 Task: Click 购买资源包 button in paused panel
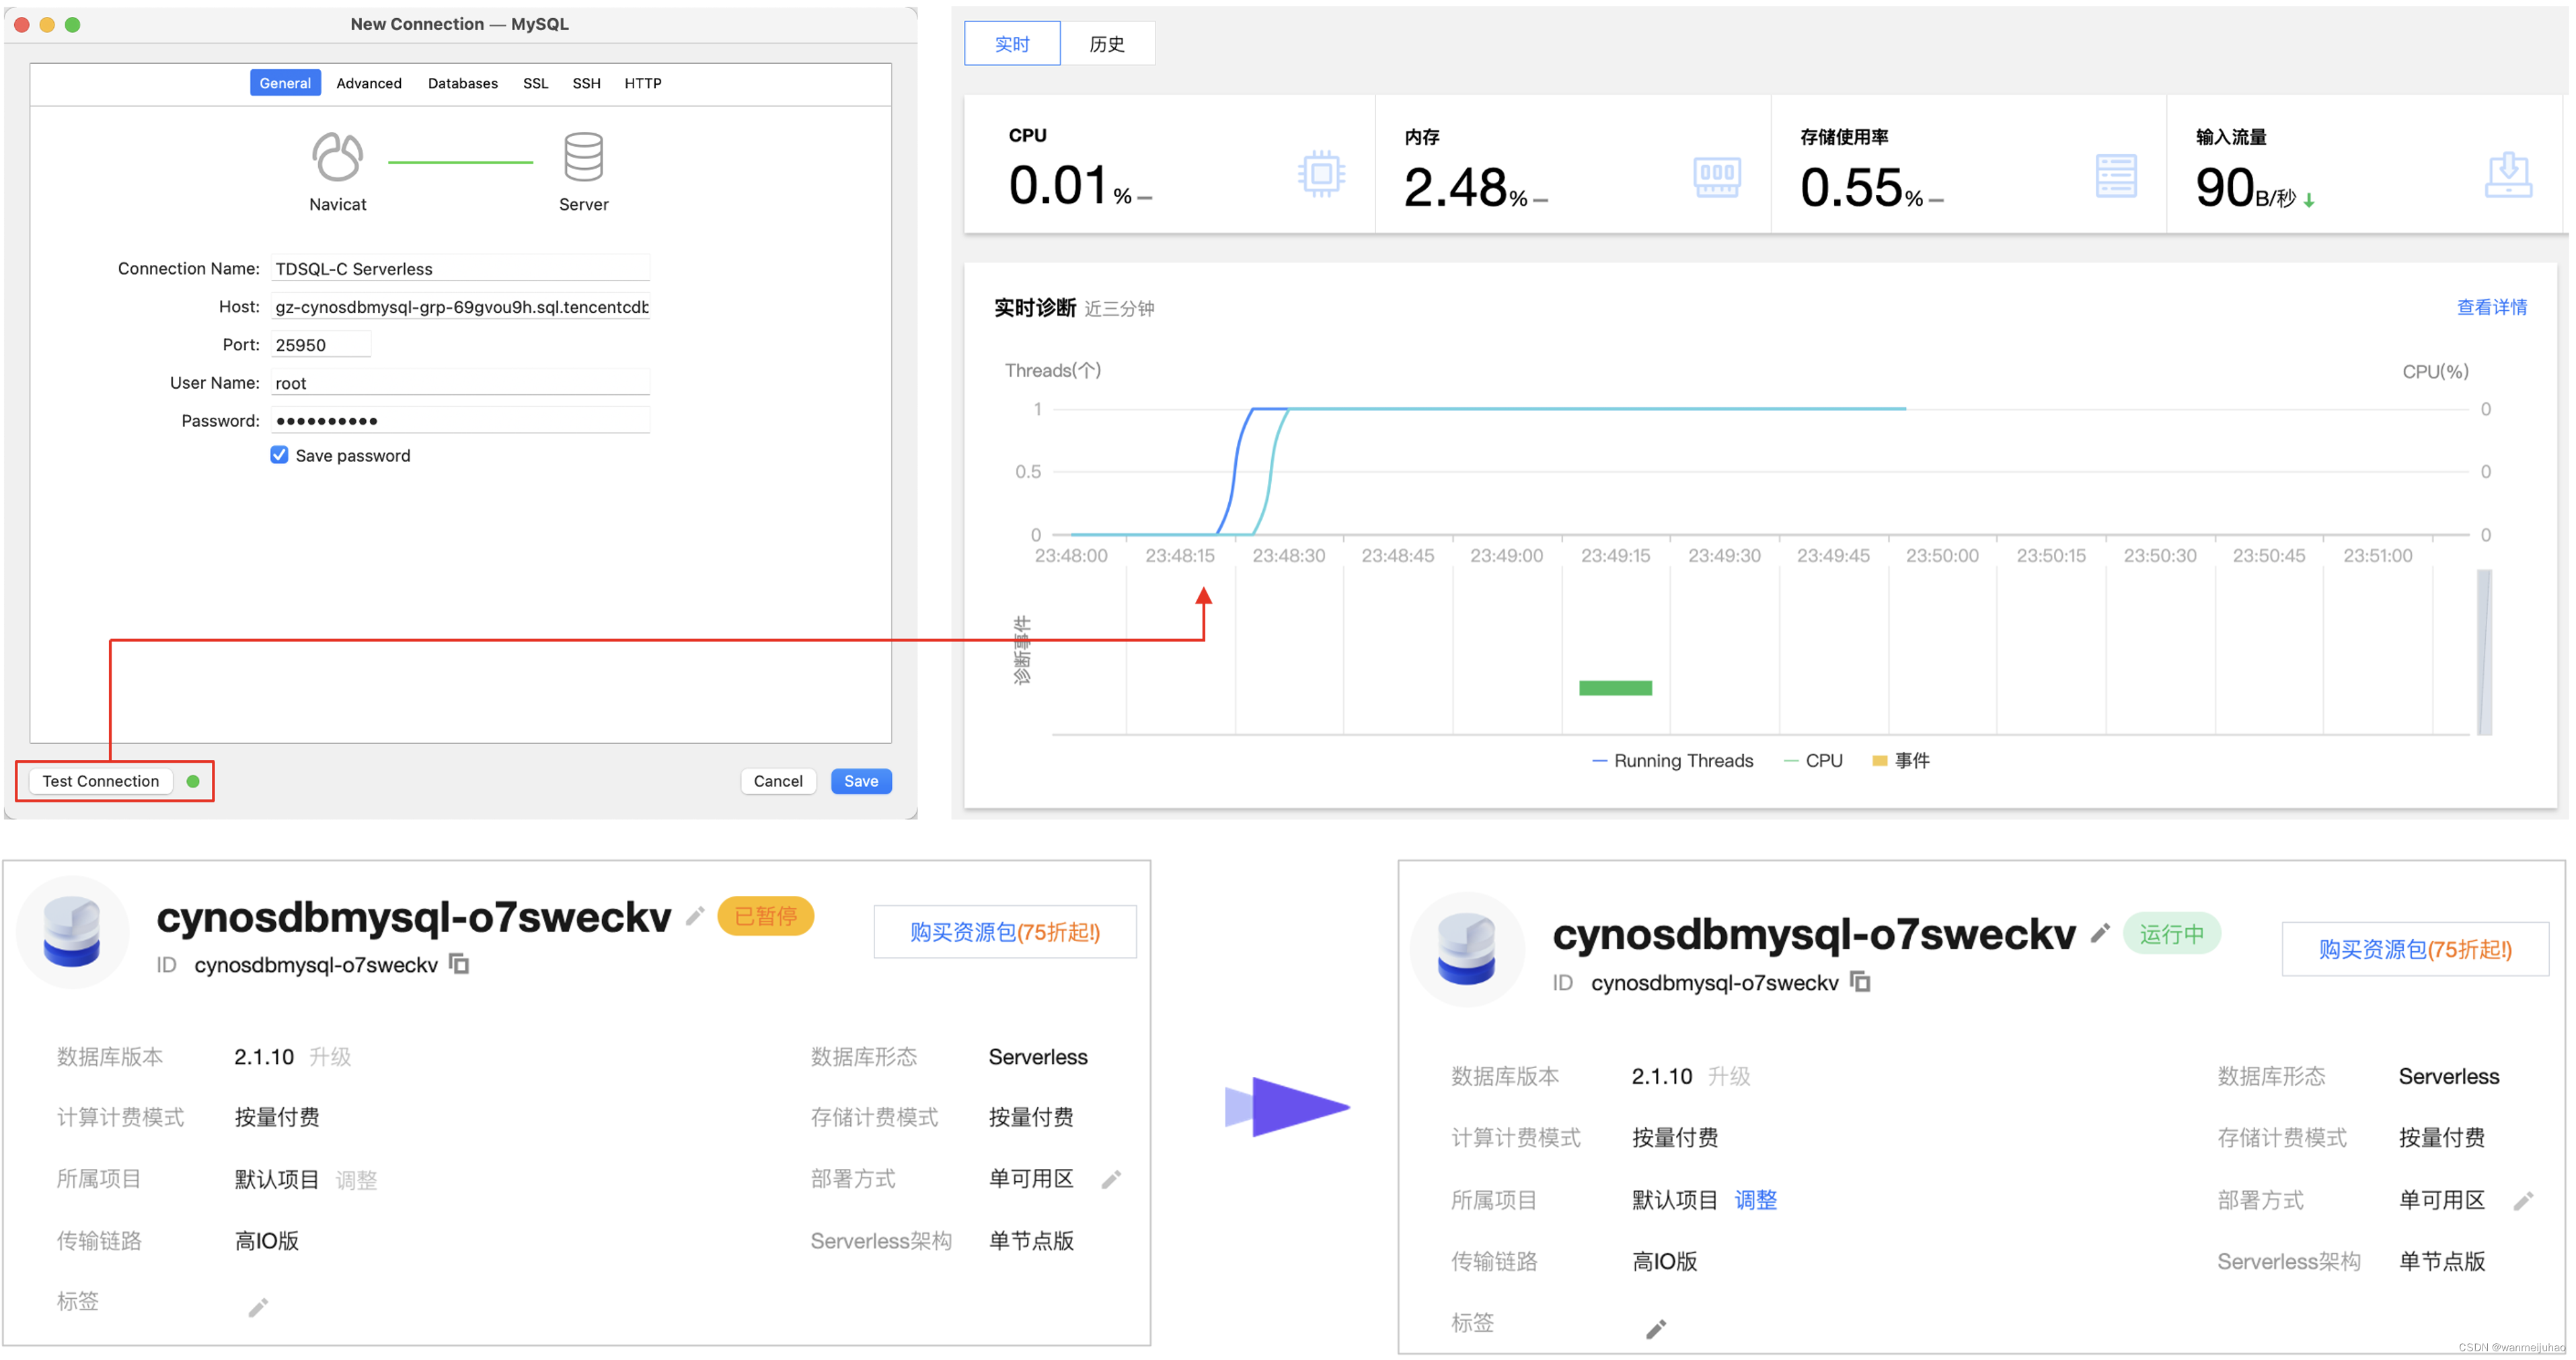(1005, 932)
